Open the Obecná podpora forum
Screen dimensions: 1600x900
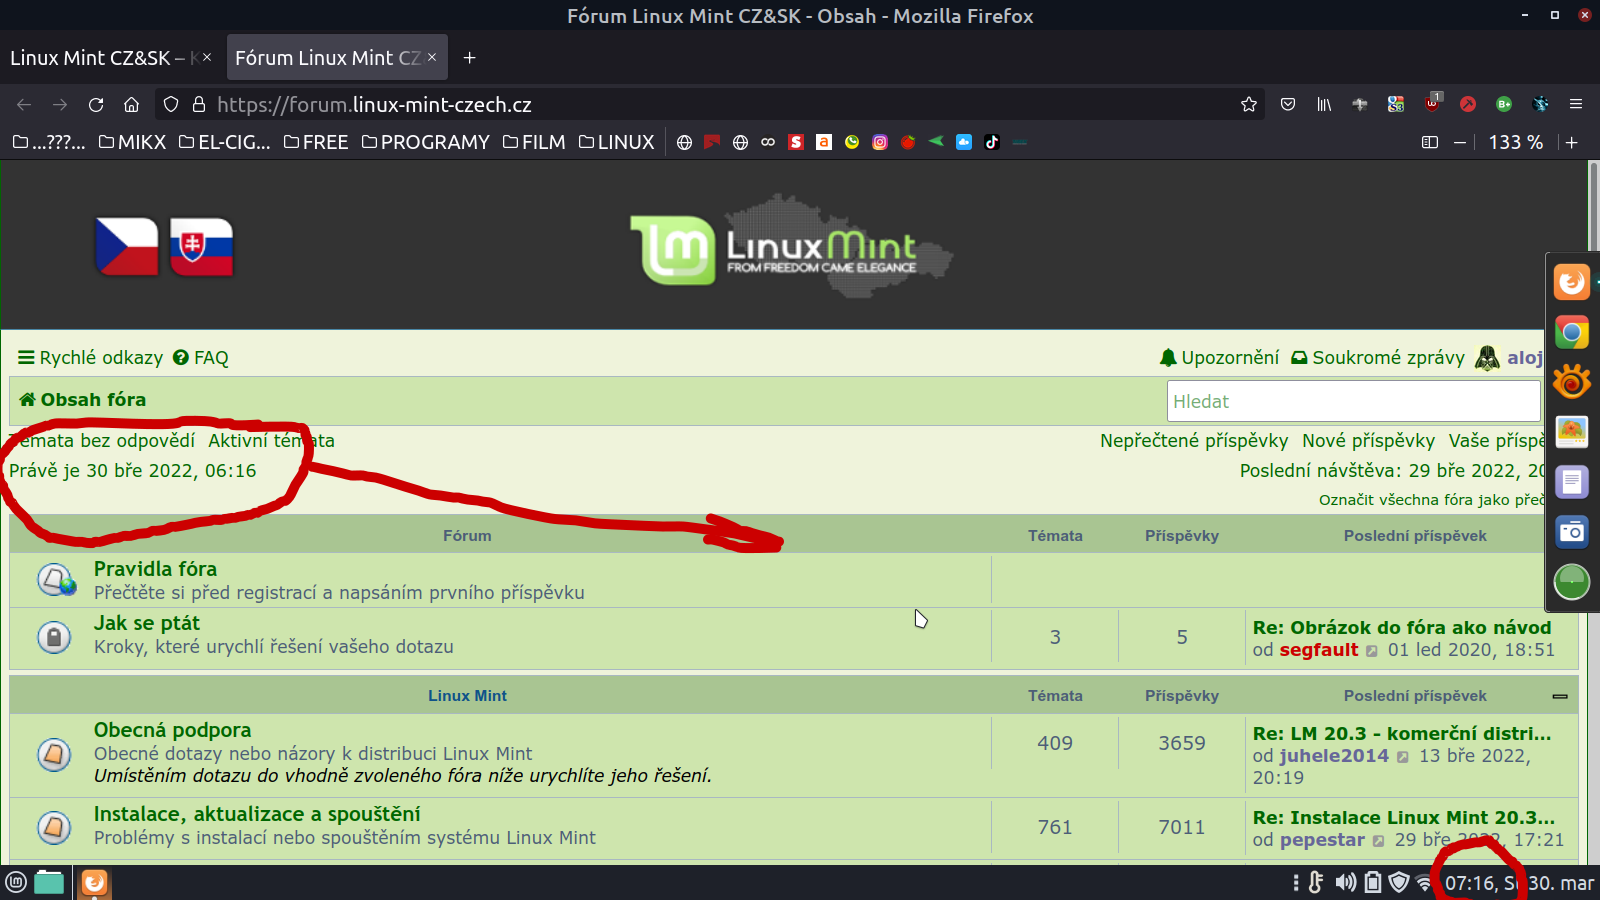click(172, 730)
